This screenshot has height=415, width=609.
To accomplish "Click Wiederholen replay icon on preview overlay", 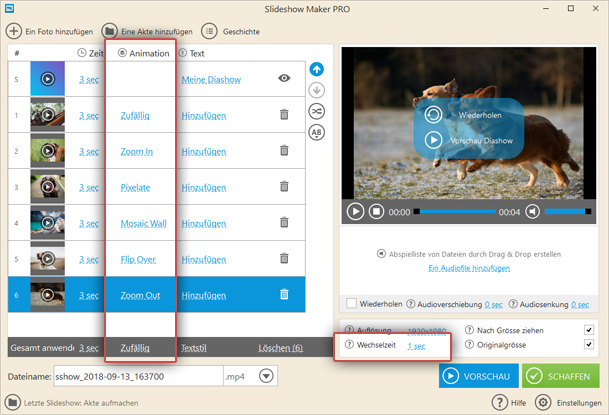I will (x=433, y=115).
